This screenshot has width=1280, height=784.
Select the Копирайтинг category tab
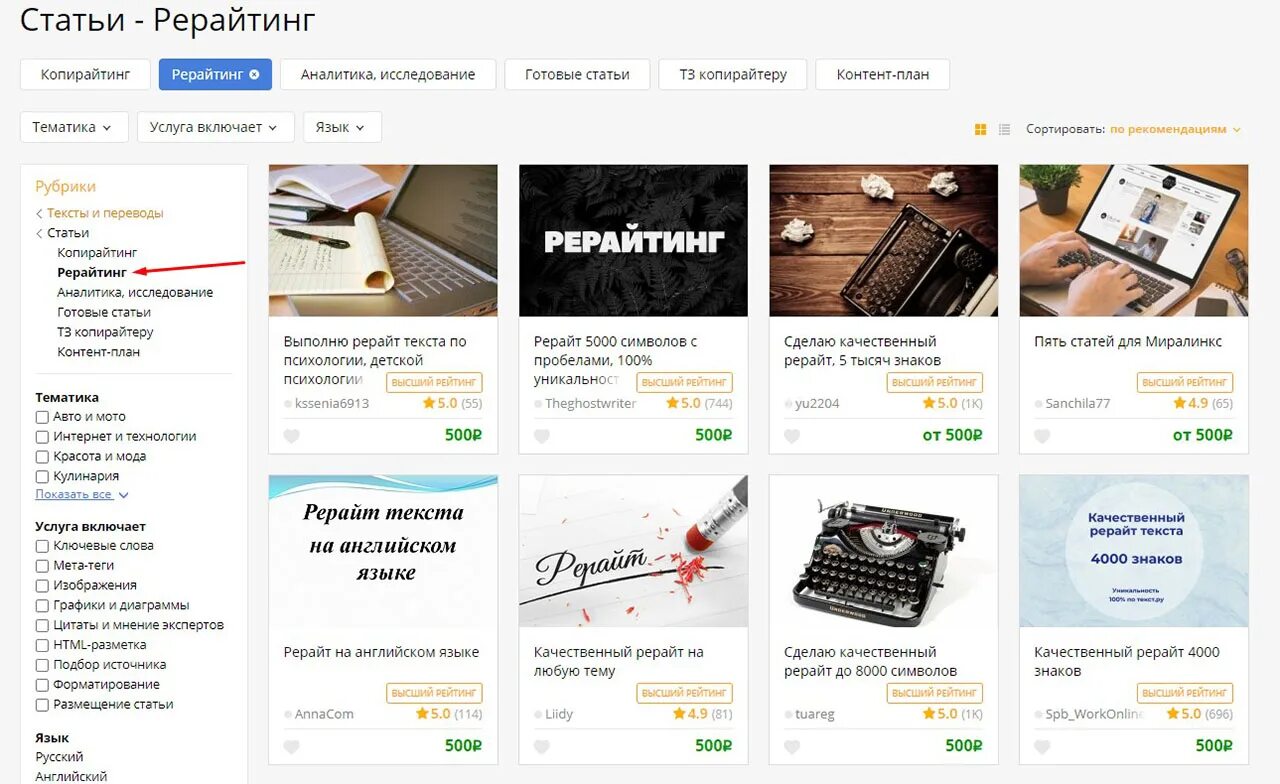[x=85, y=74]
